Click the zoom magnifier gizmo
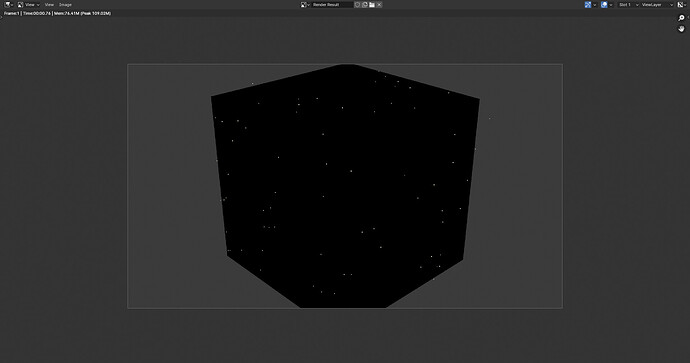This screenshot has width=690, height=363. [681, 18]
